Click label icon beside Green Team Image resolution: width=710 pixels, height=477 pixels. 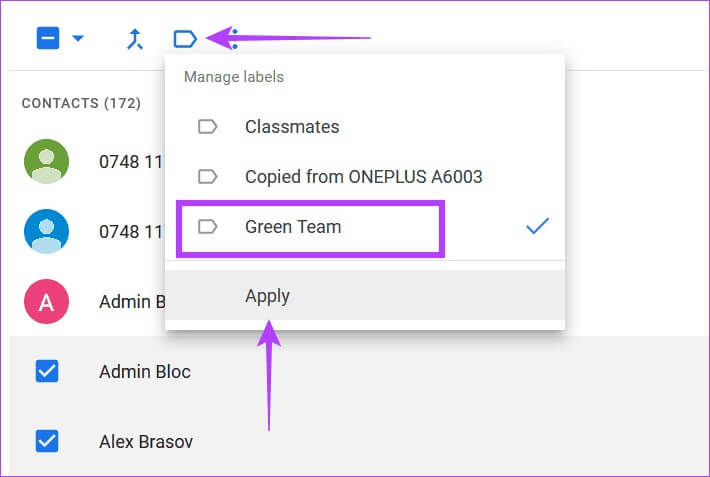click(208, 226)
